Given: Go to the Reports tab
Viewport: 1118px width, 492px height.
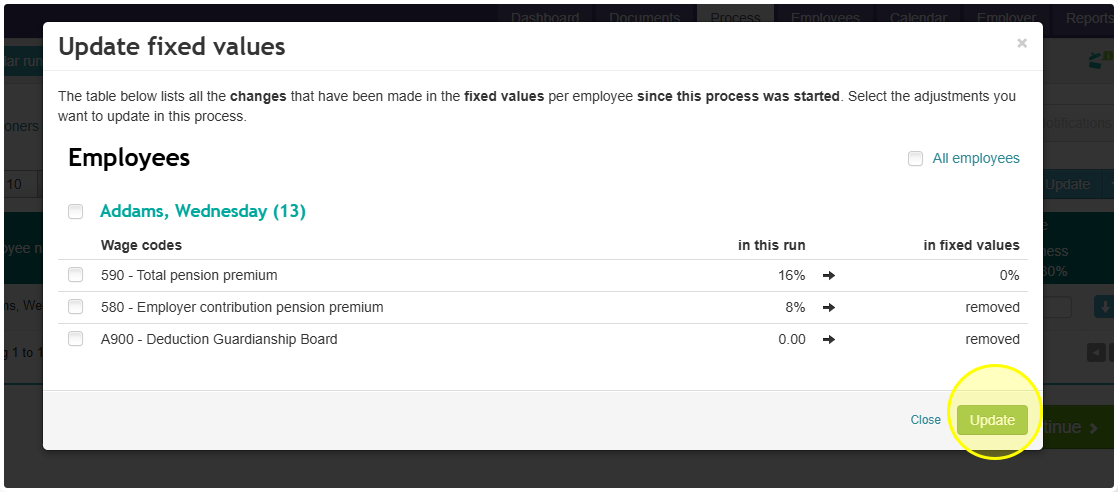Looking at the screenshot, I should pyautogui.click(x=1089, y=17).
